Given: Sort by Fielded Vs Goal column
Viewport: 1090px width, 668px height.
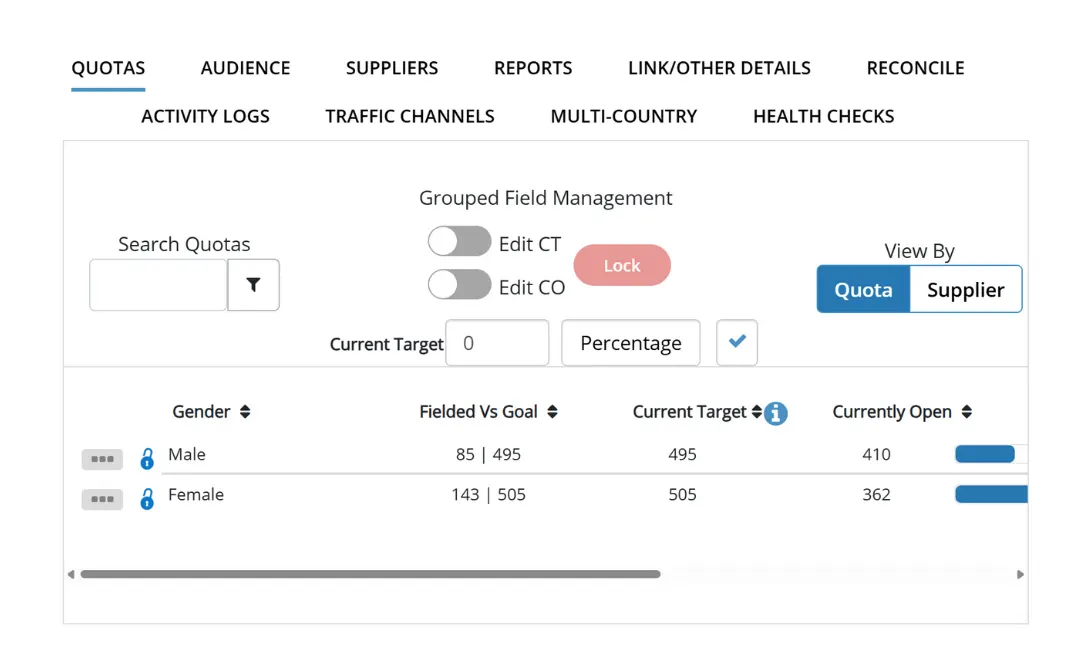Looking at the screenshot, I should point(552,412).
